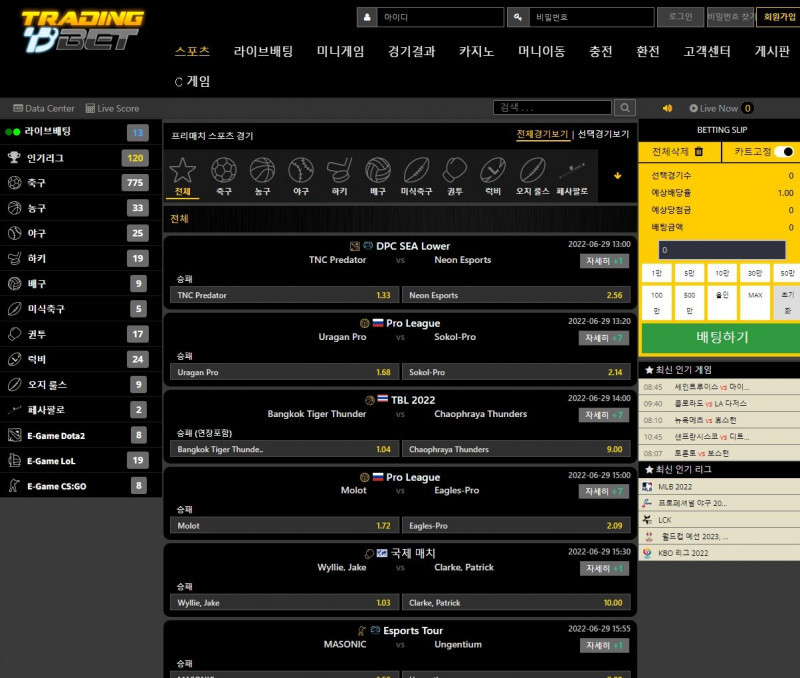Switch to 선택경기보기 tab
Screen dimensions: 800x678
click(x=603, y=134)
